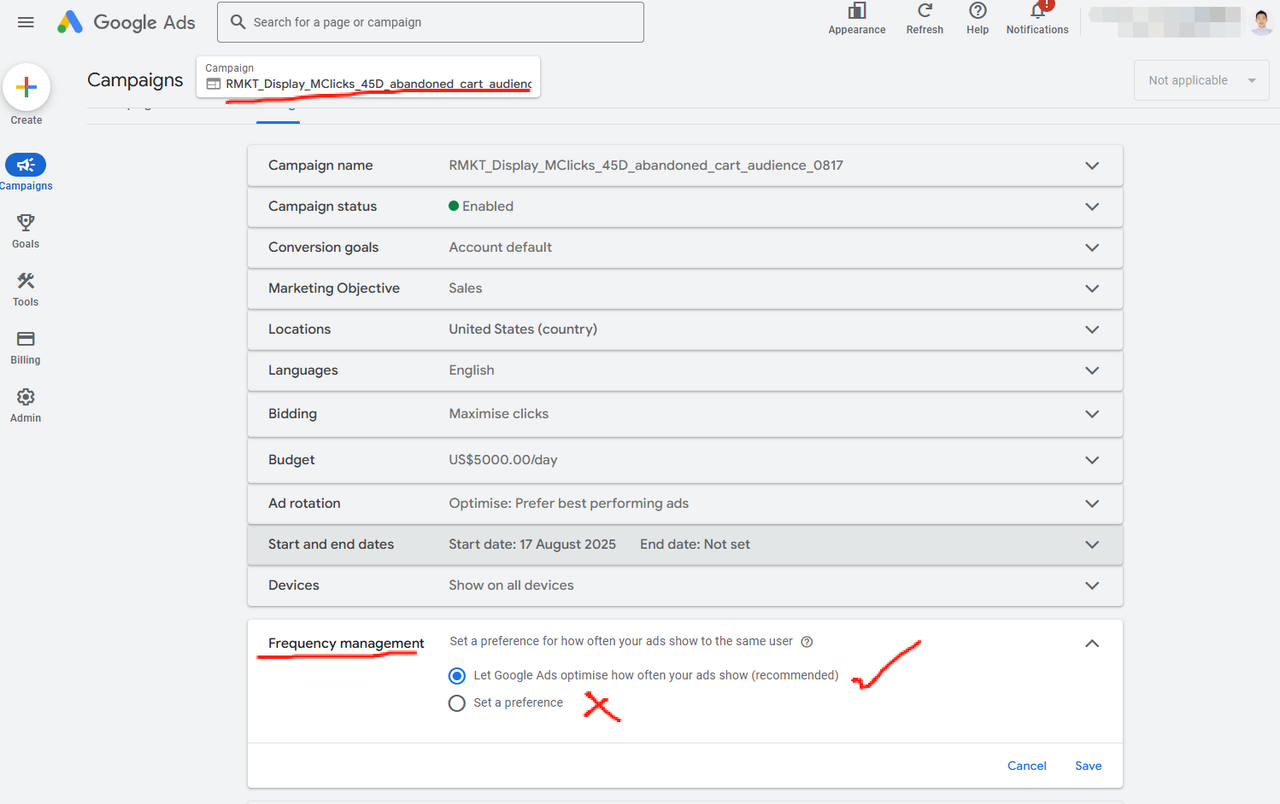Click the Save button
Viewport: 1280px width, 804px height.
tap(1088, 766)
